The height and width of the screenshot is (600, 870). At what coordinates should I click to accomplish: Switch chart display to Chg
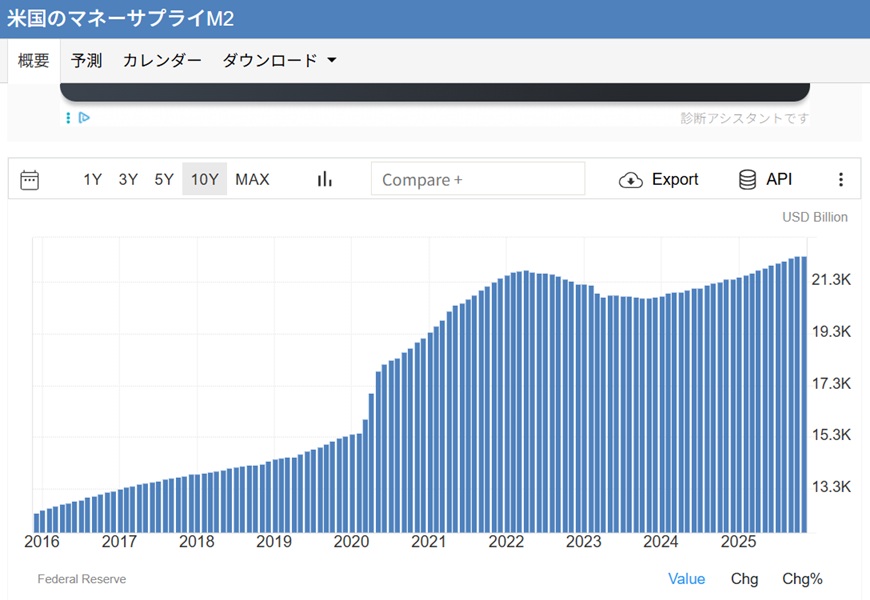(744, 579)
